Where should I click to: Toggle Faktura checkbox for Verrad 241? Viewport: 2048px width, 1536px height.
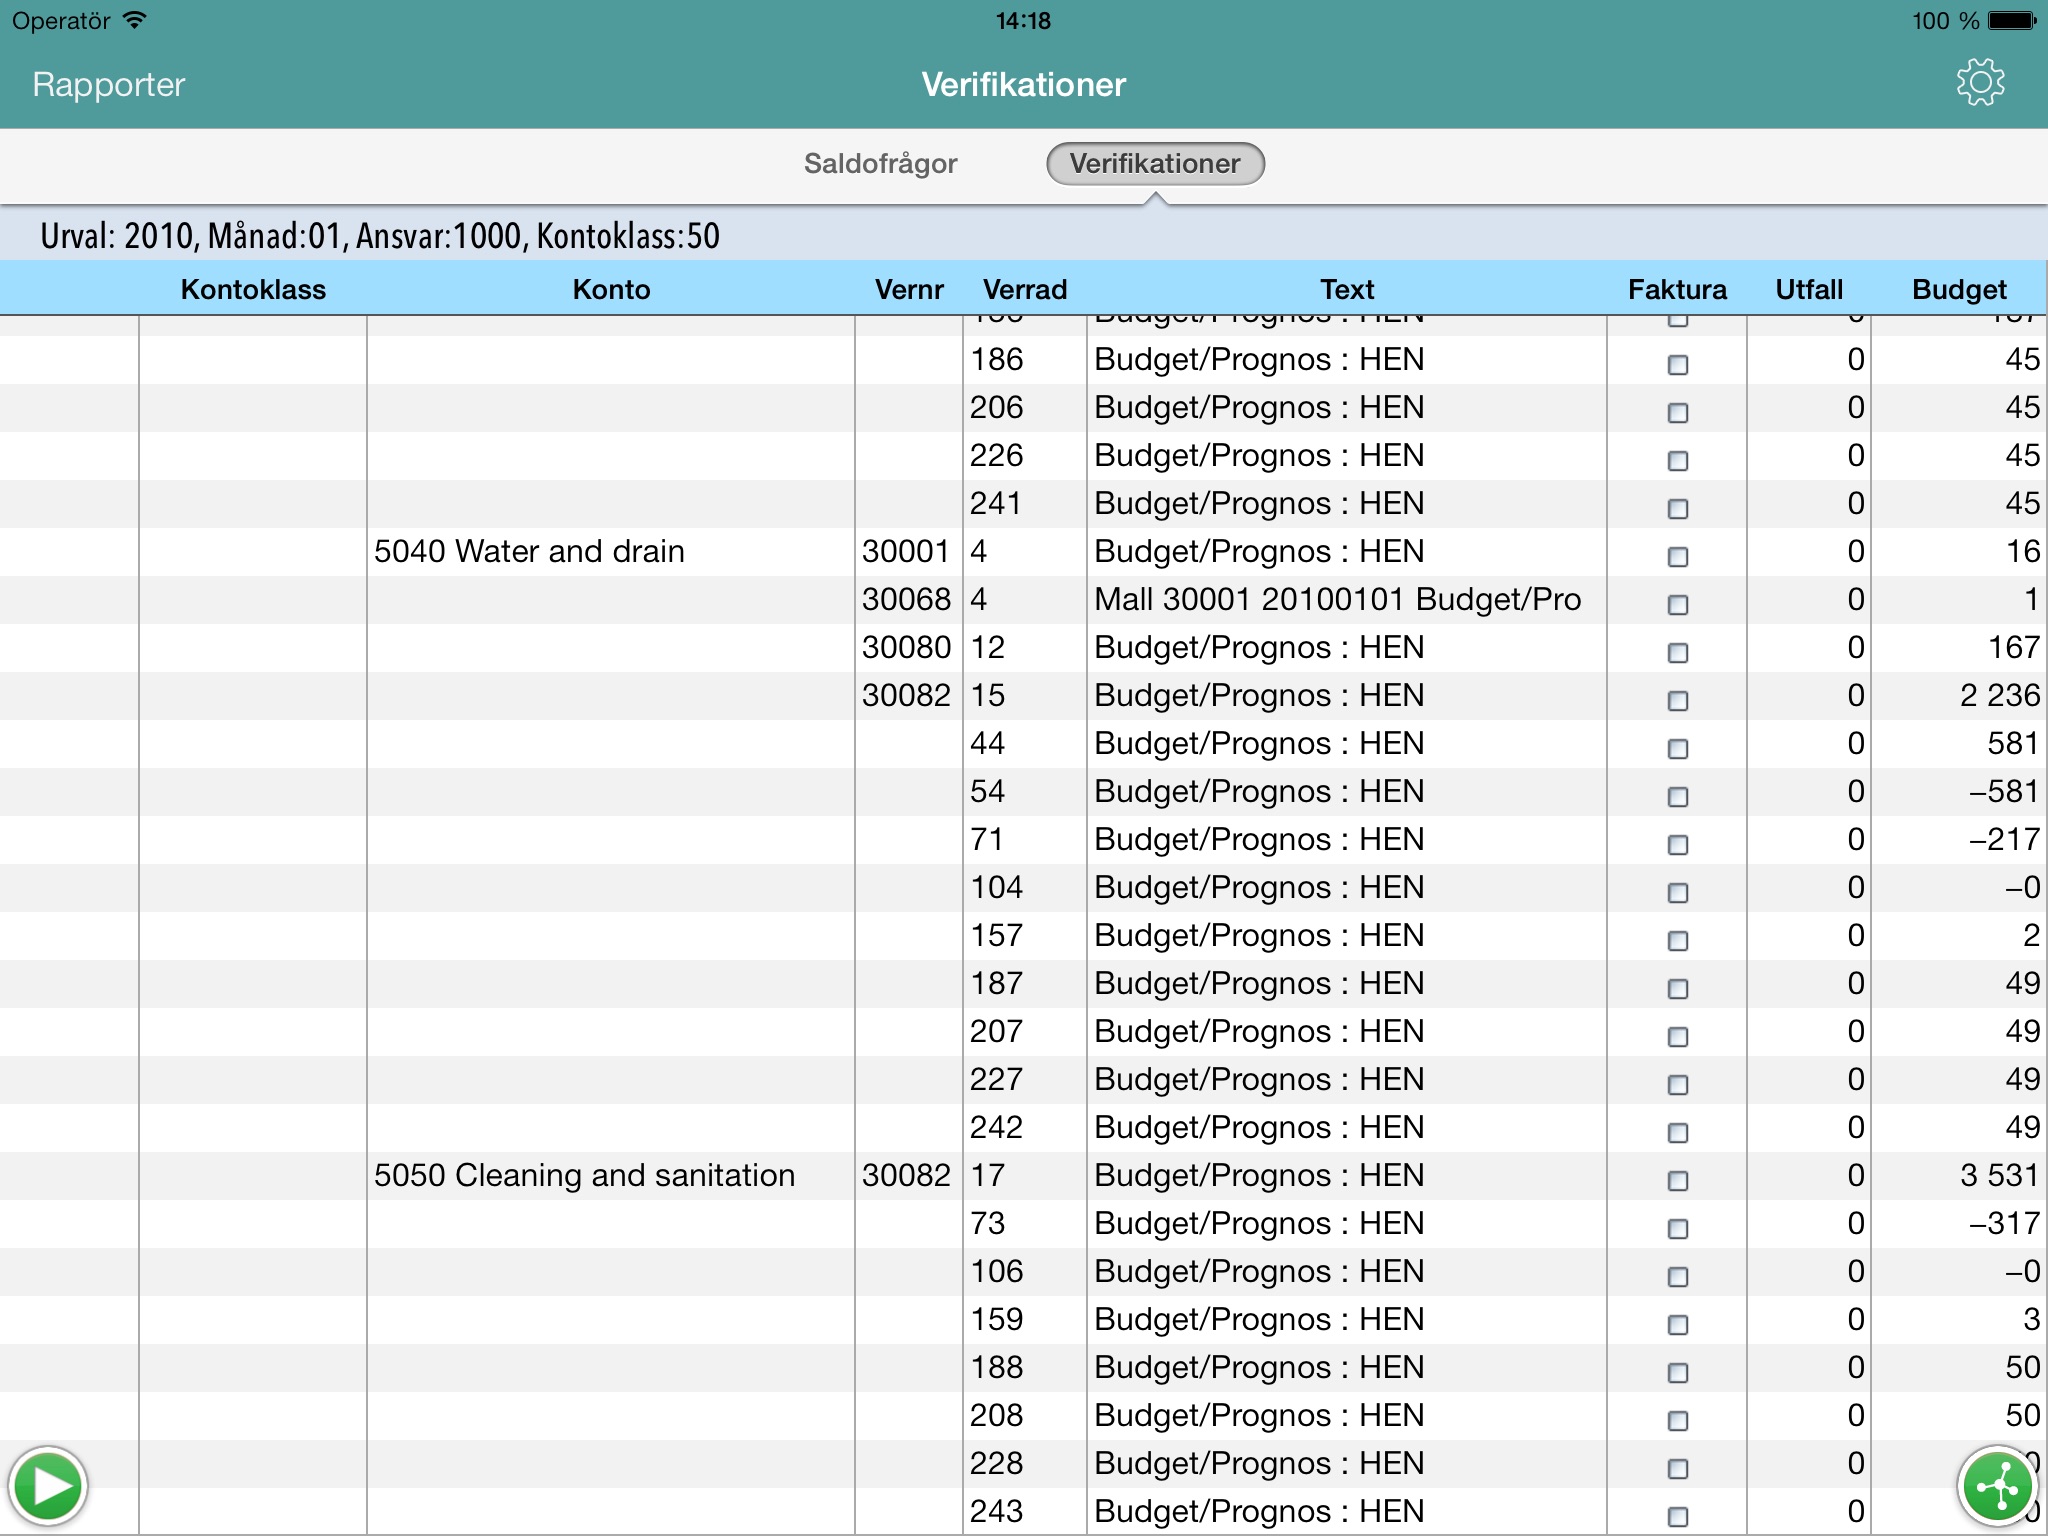pyautogui.click(x=1678, y=509)
